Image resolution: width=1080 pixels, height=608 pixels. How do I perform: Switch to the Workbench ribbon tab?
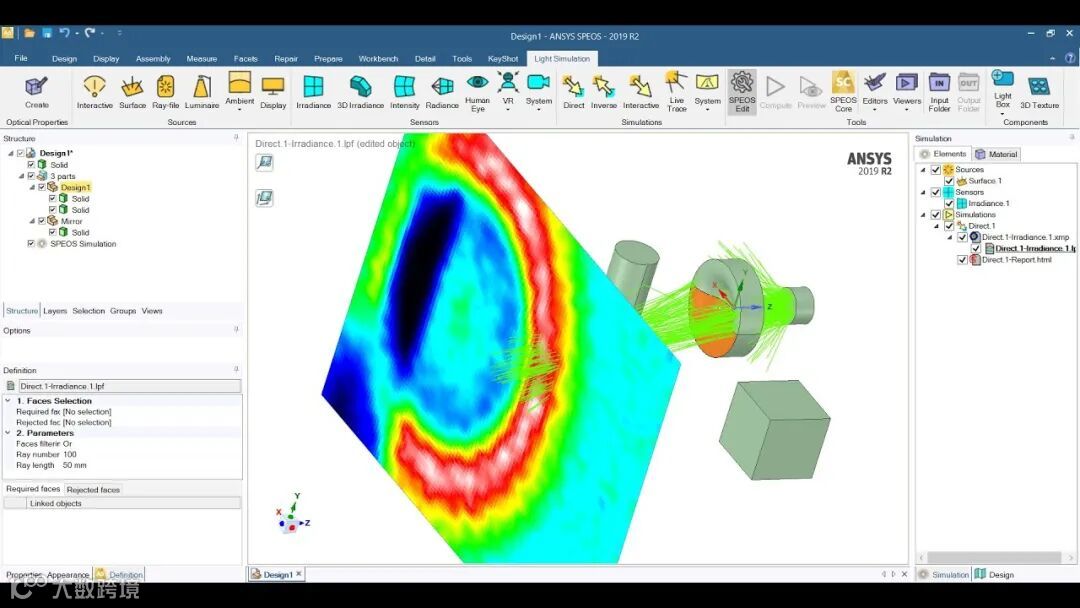click(378, 59)
